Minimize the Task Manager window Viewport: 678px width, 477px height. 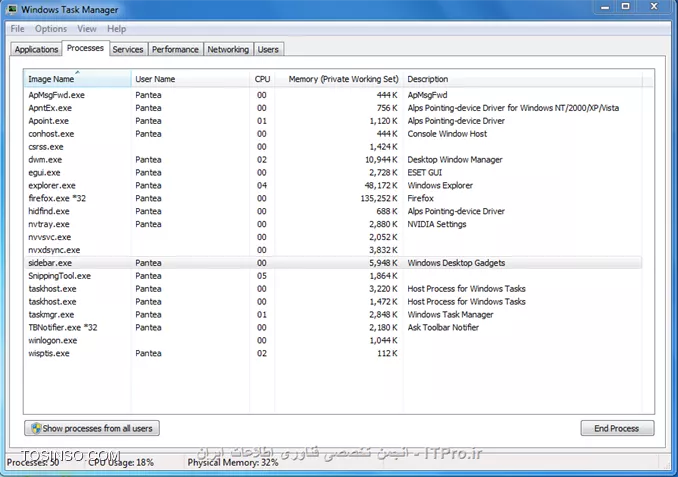(x=605, y=7)
